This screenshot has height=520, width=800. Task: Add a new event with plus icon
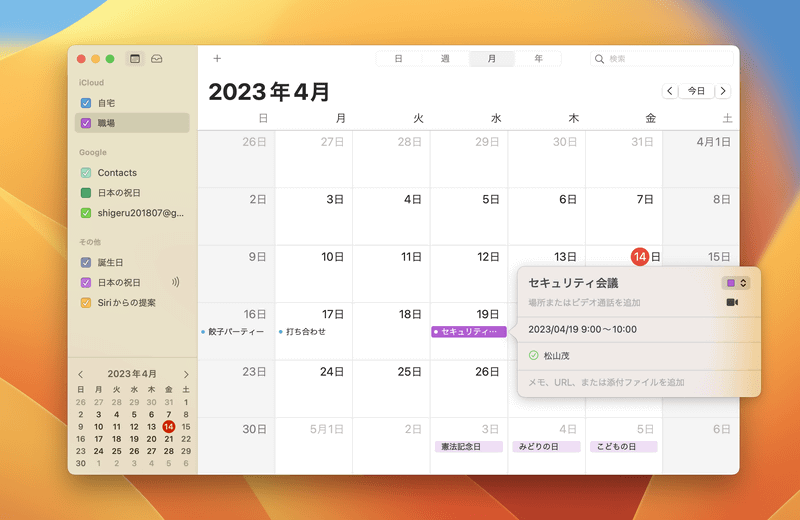pos(217,59)
